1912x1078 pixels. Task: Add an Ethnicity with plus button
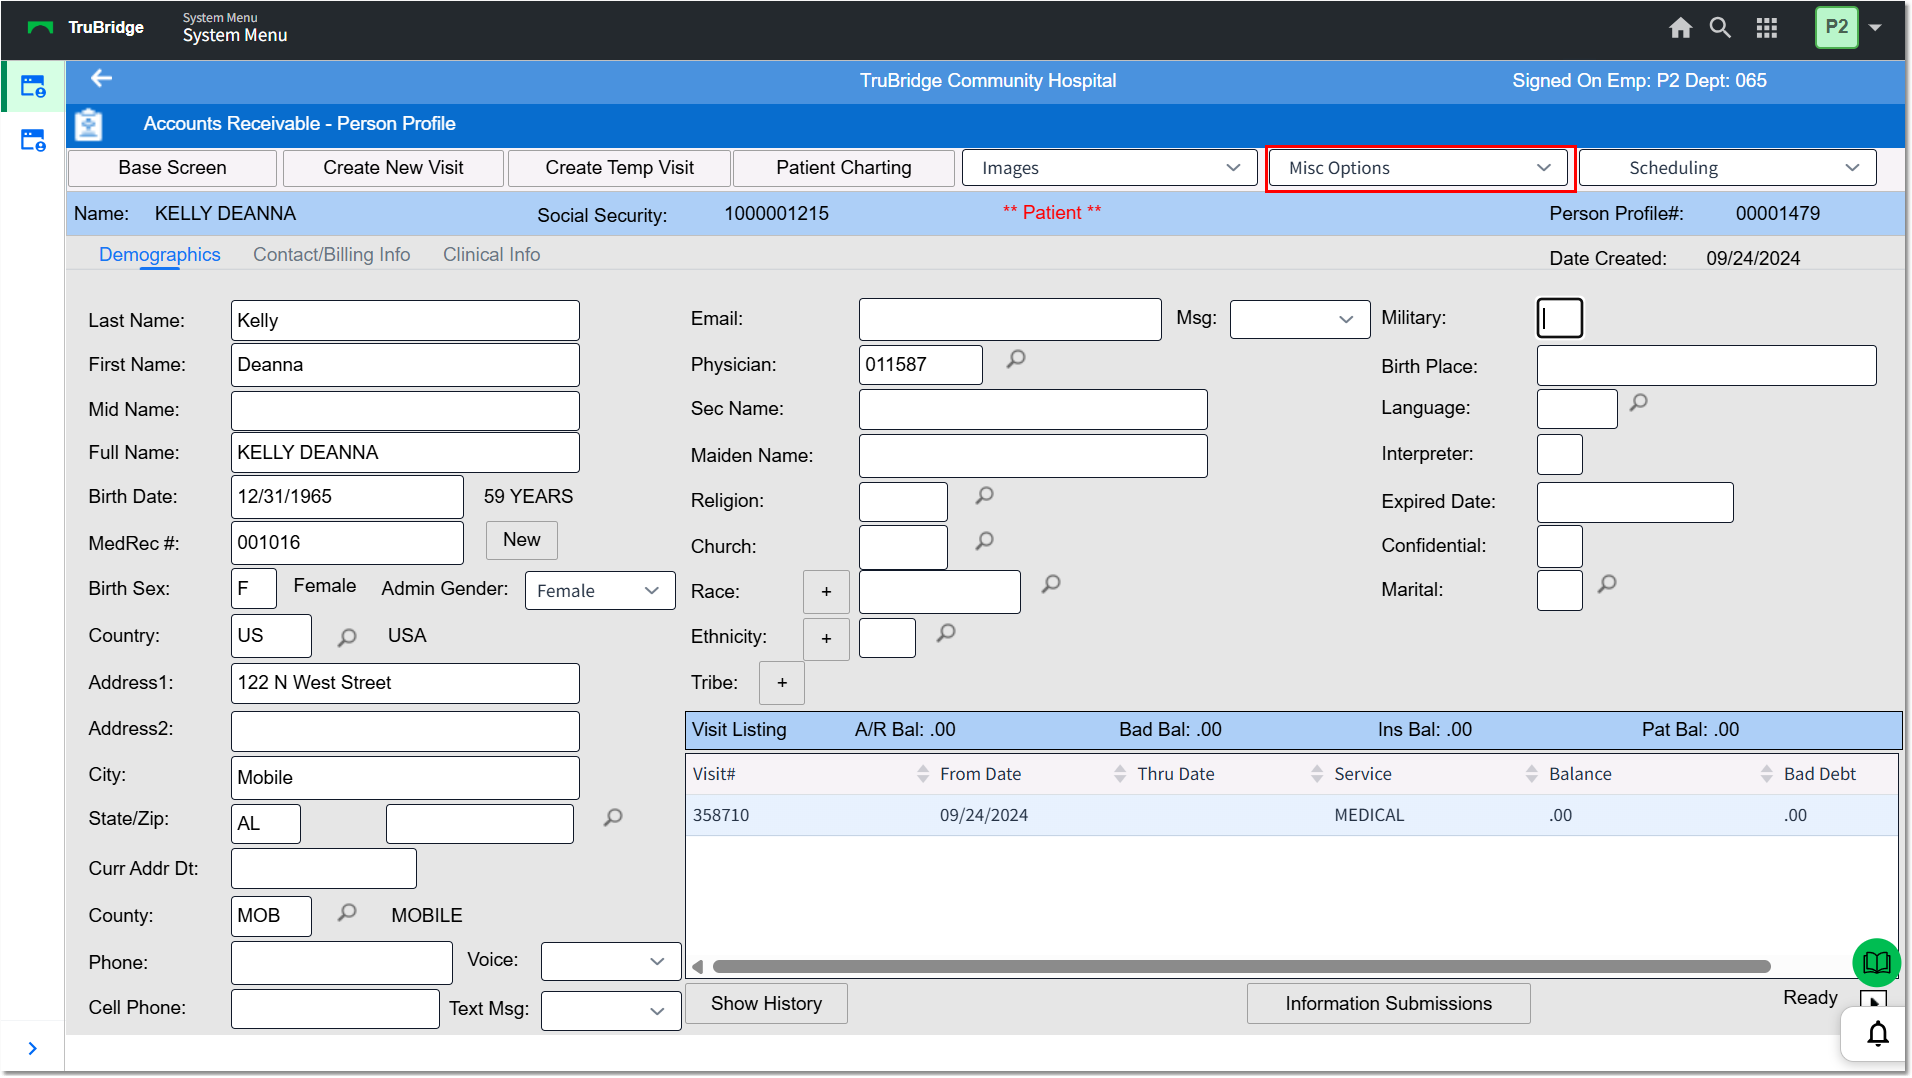pyautogui.click(x=826, y=639)
